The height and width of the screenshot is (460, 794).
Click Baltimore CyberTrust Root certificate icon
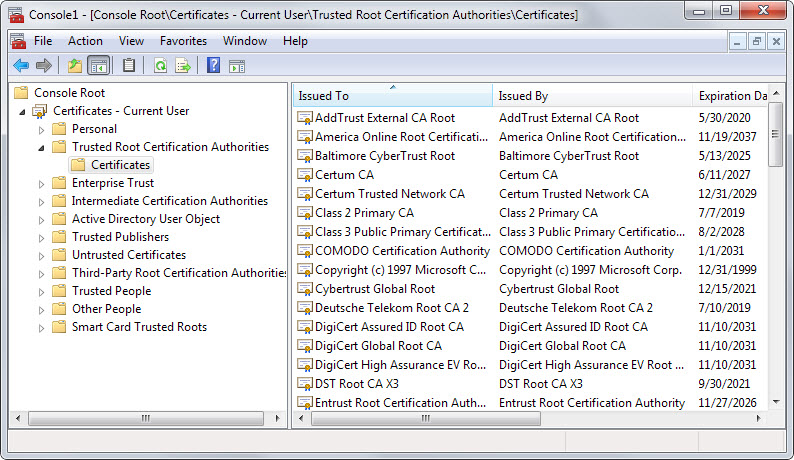point(305,156)
